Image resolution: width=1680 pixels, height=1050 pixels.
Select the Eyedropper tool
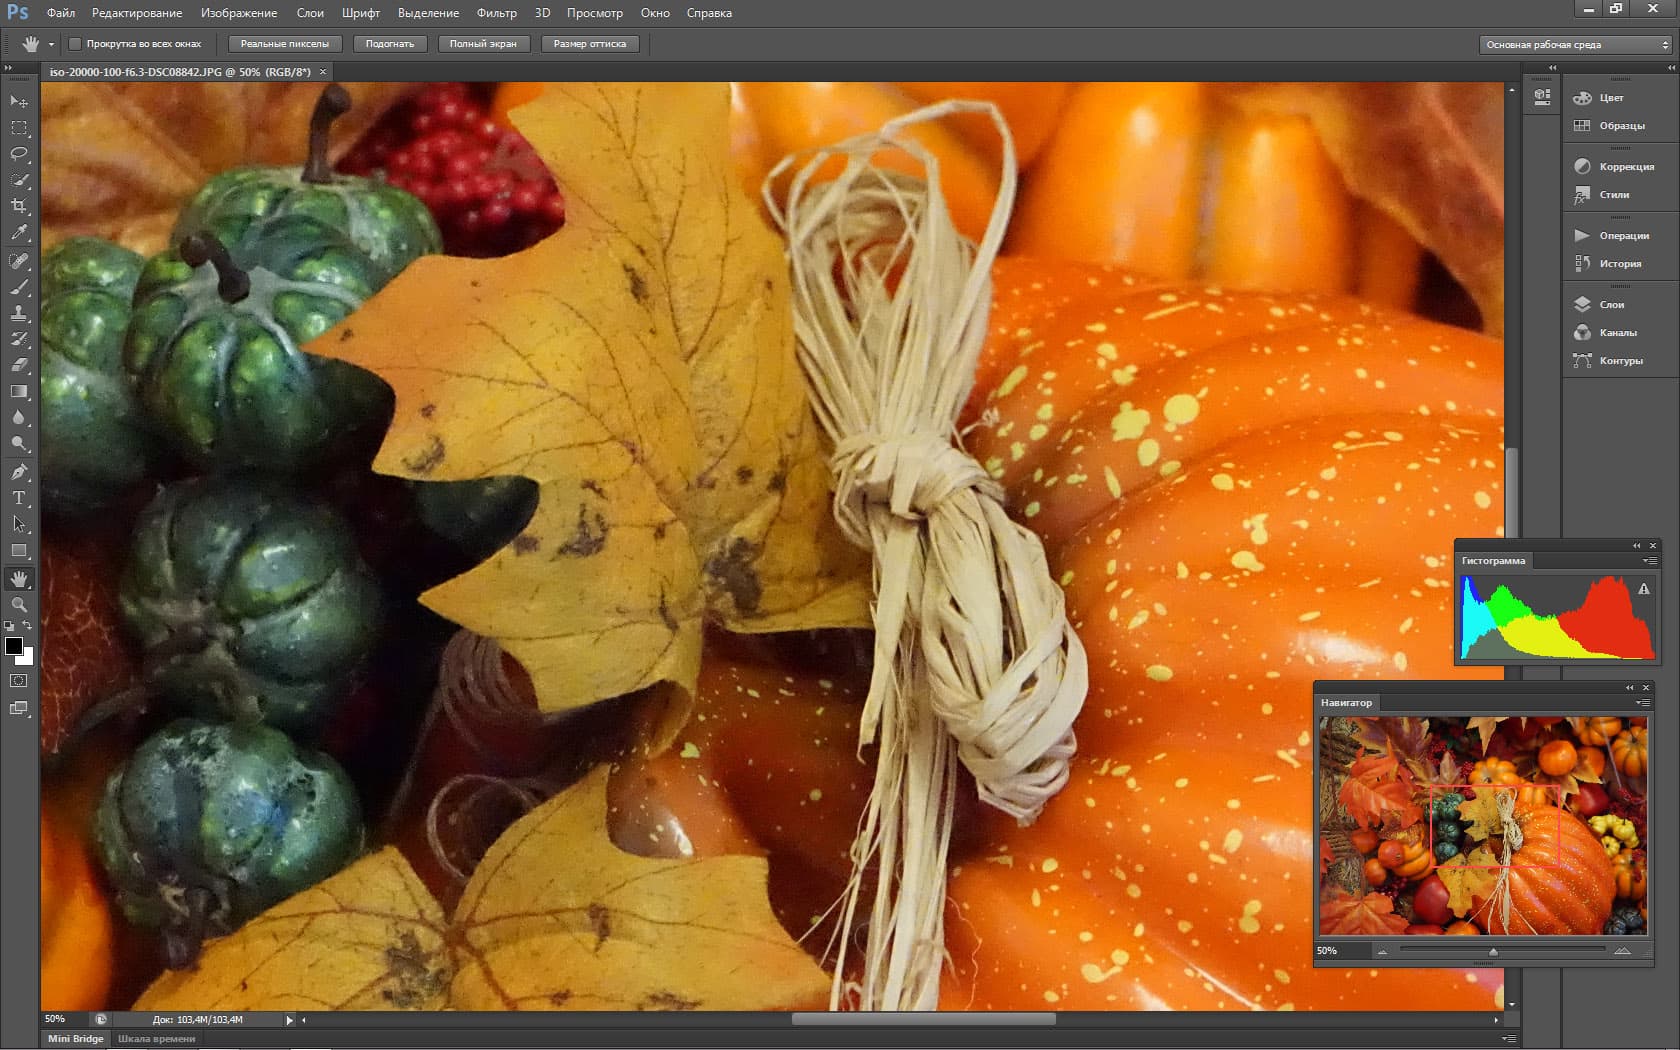pyautogui.click(x=19, y=232)
